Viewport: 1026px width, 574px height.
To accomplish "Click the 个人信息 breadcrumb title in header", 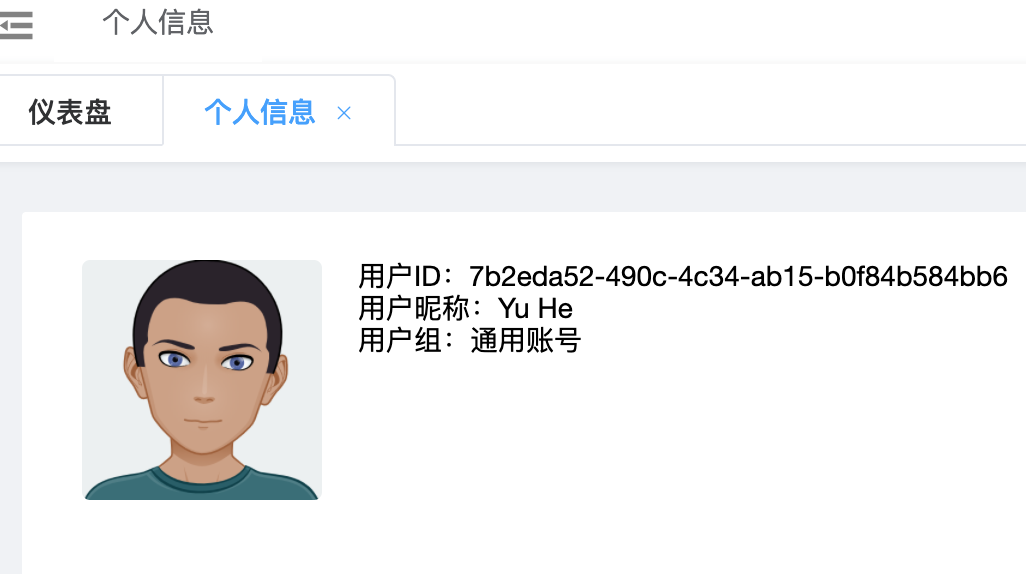I will [x=158, y=22].
